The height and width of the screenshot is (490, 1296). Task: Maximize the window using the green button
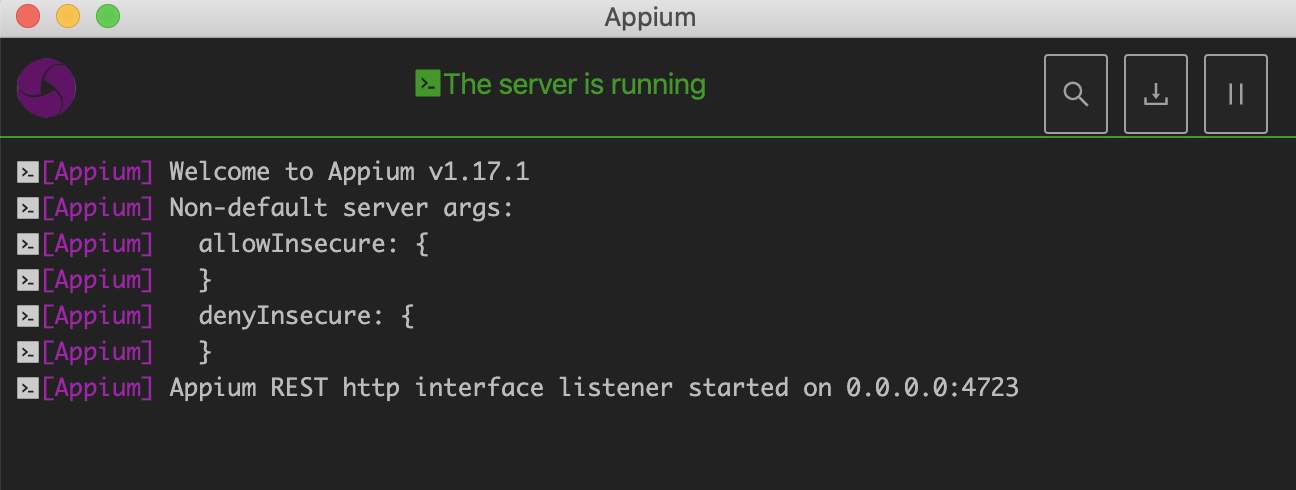107,16
